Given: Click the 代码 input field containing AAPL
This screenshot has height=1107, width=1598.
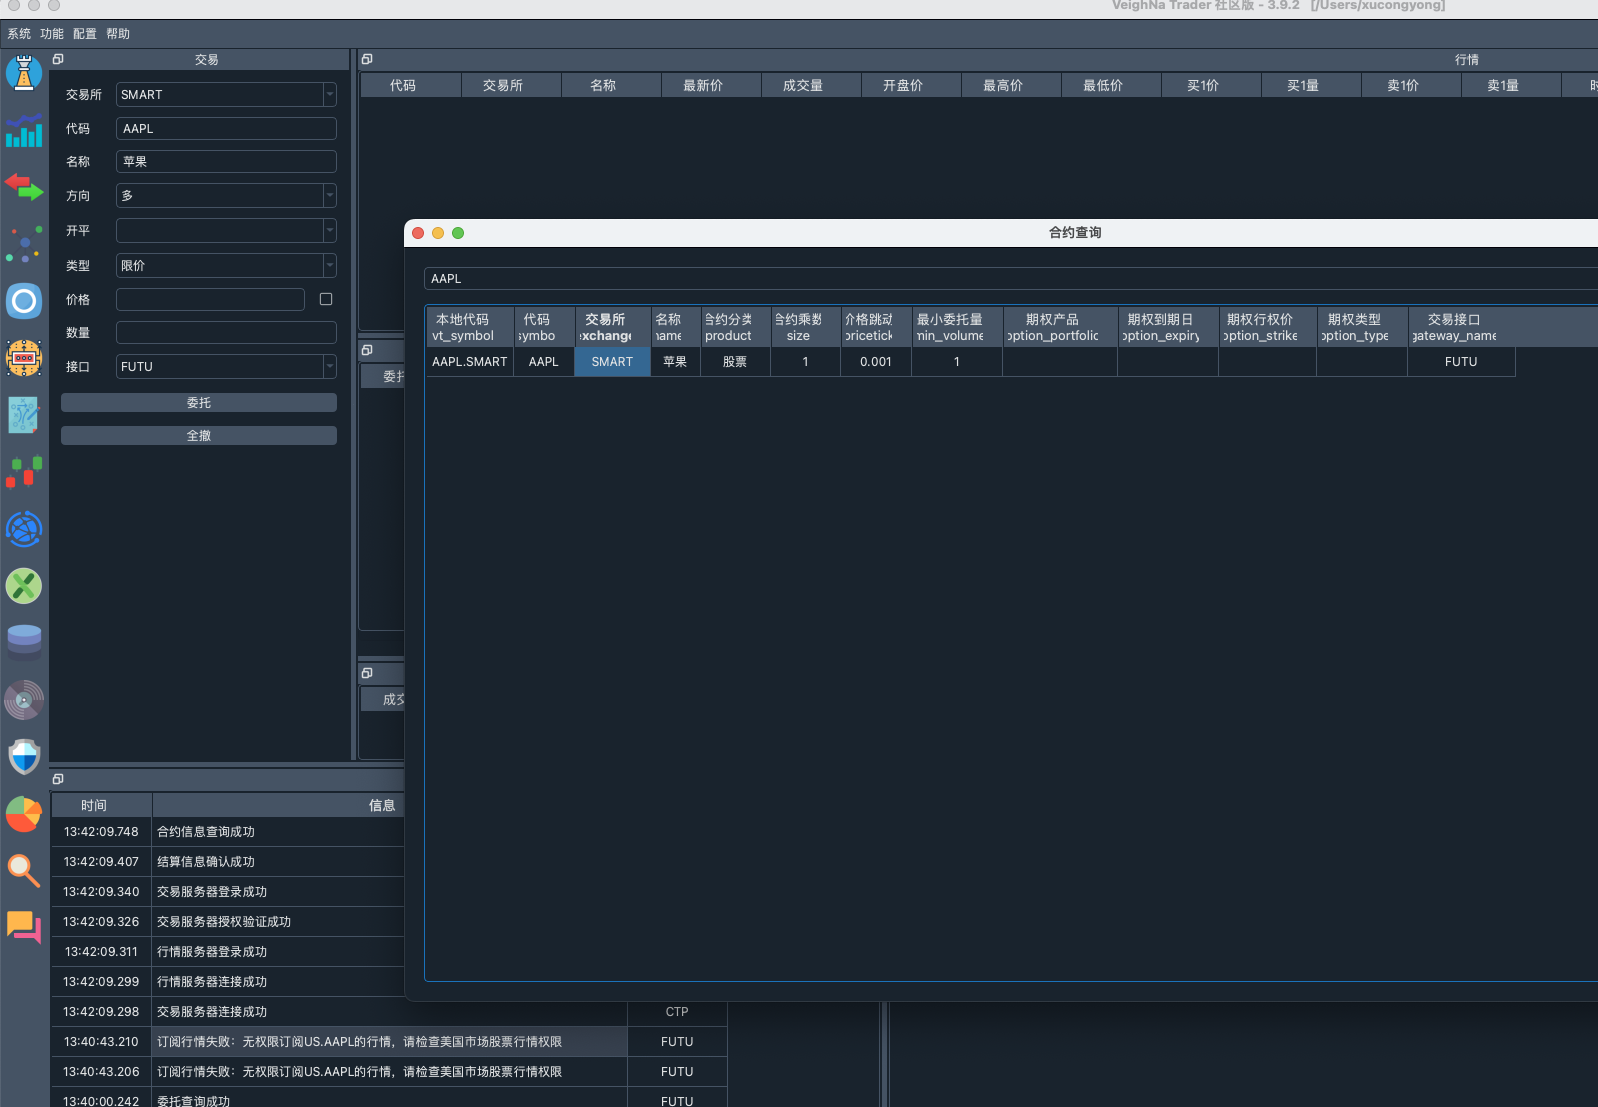Looking at the screenshot, I should (226, 128).
